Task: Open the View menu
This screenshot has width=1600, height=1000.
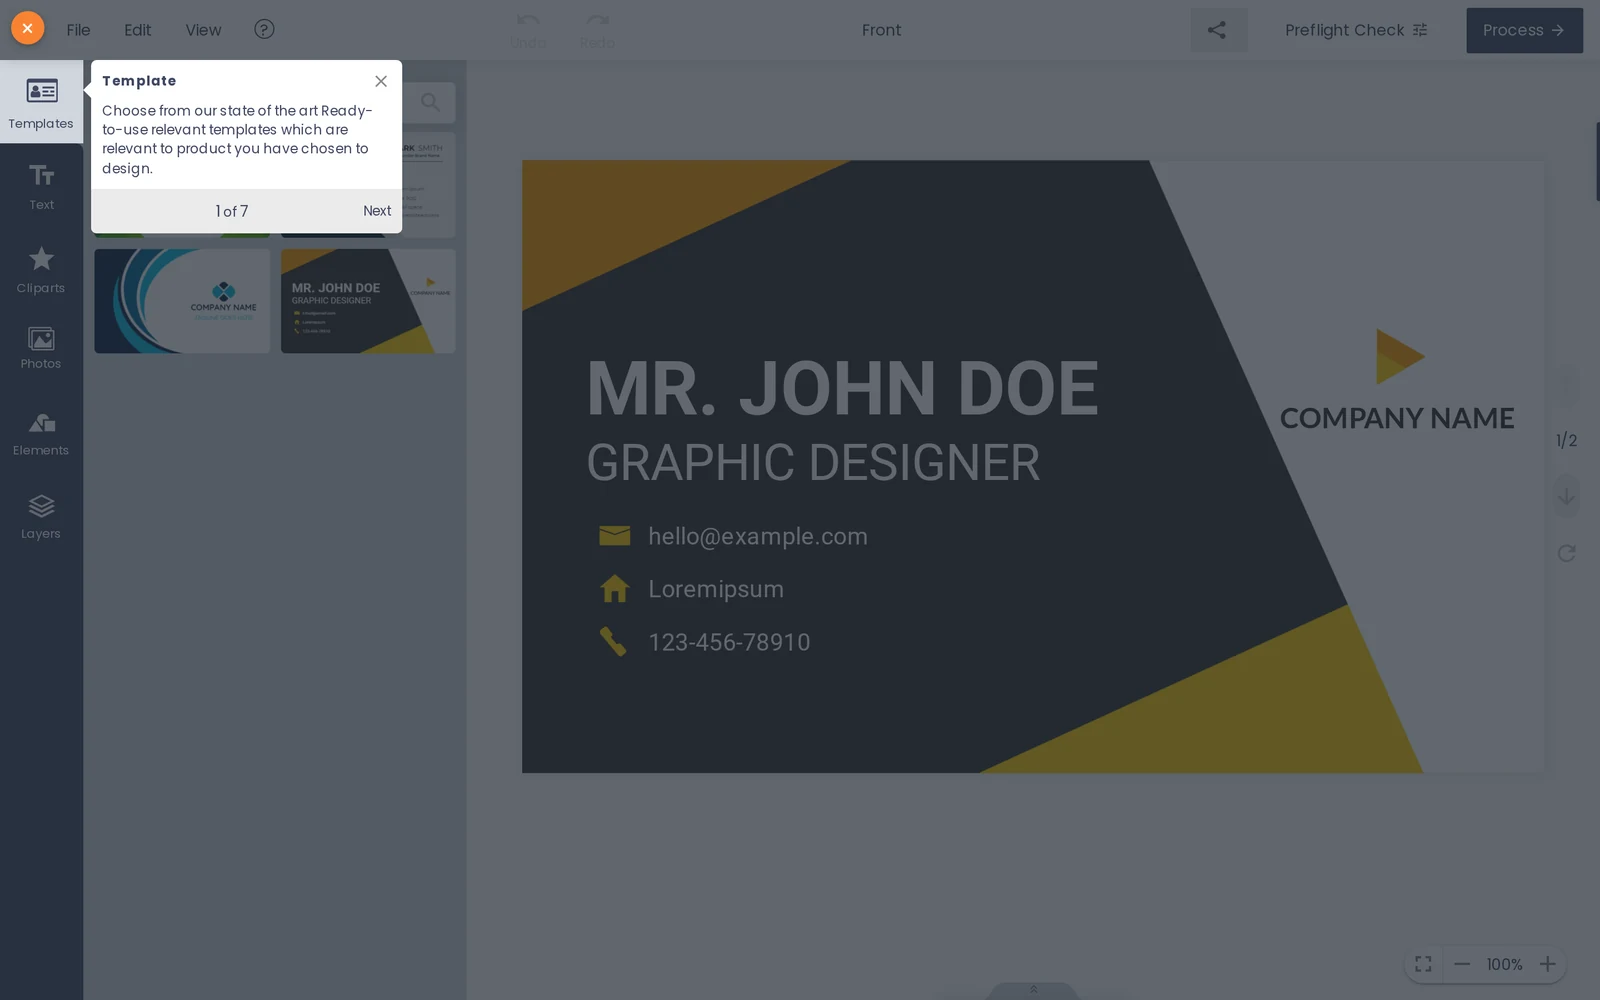Action: point(203,30)
